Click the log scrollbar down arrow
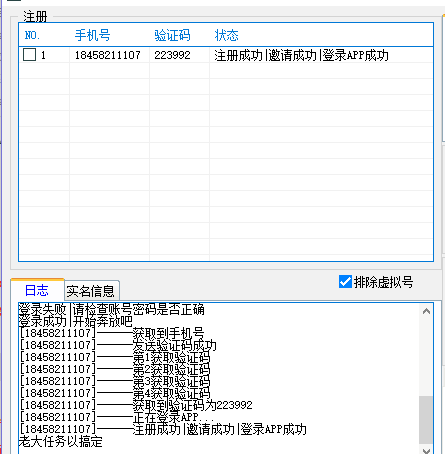Image resolution: width=445 pixels, height=454 pixels. coord(426,450)
